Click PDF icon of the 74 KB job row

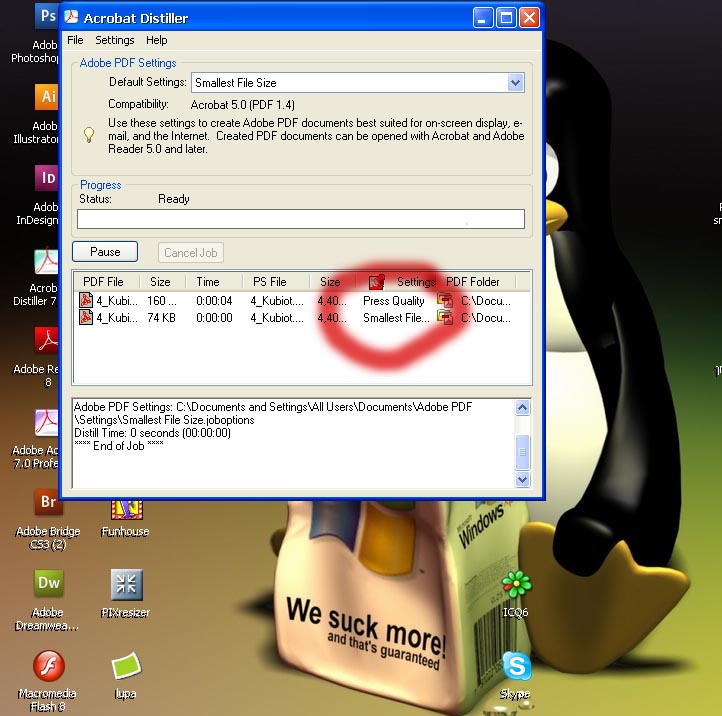tap(86, 317)
